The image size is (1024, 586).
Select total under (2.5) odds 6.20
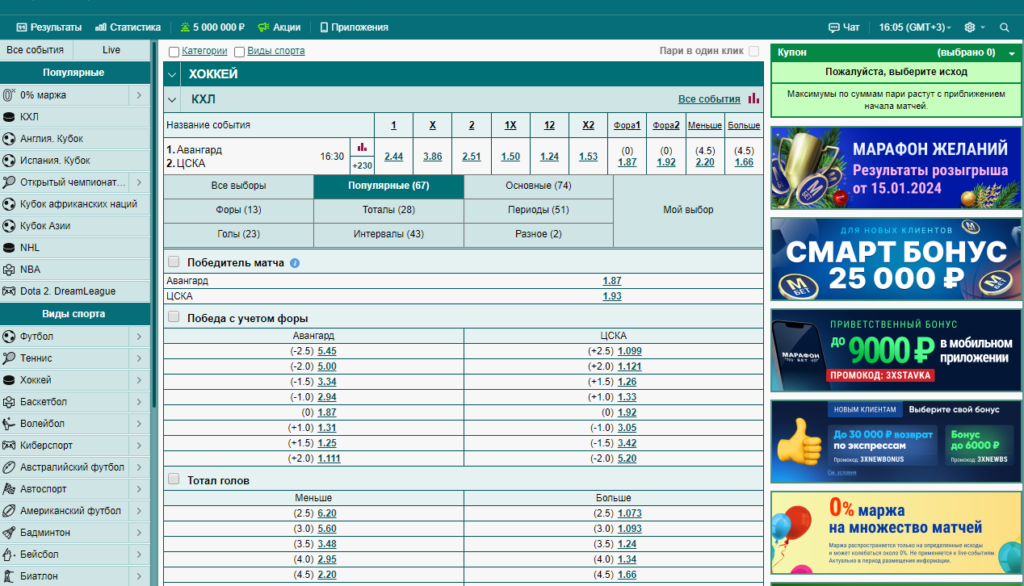pyautogui.click(x=327, y=513)
